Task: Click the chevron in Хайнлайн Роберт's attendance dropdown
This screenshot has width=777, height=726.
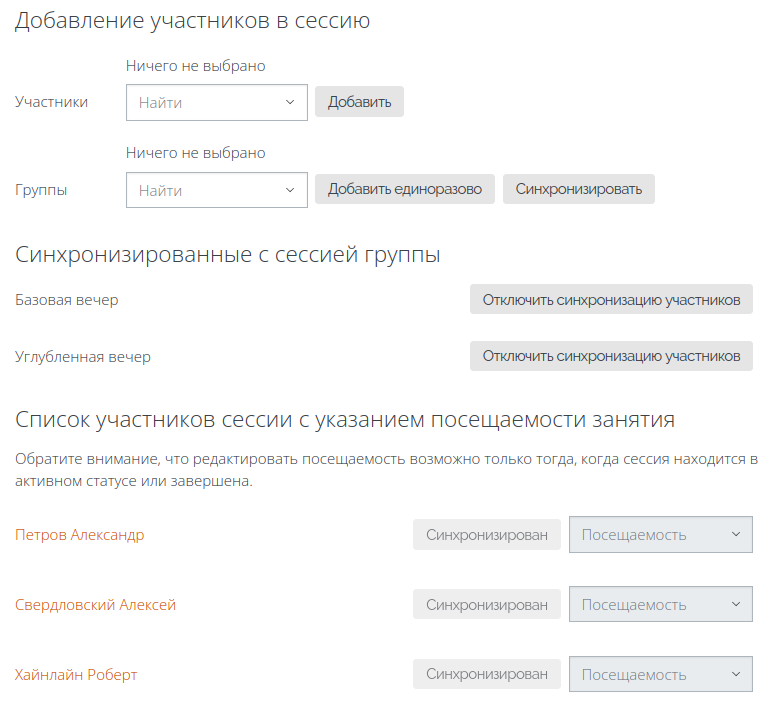Action: click(736, 674)
